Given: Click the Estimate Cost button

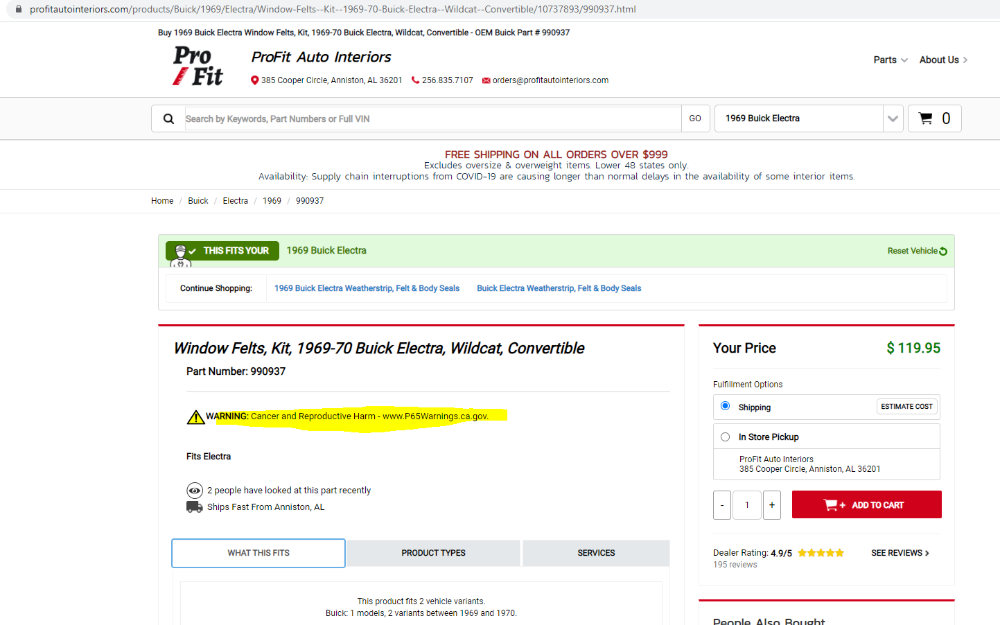Looking at the screenshot, I should point(906,407).
